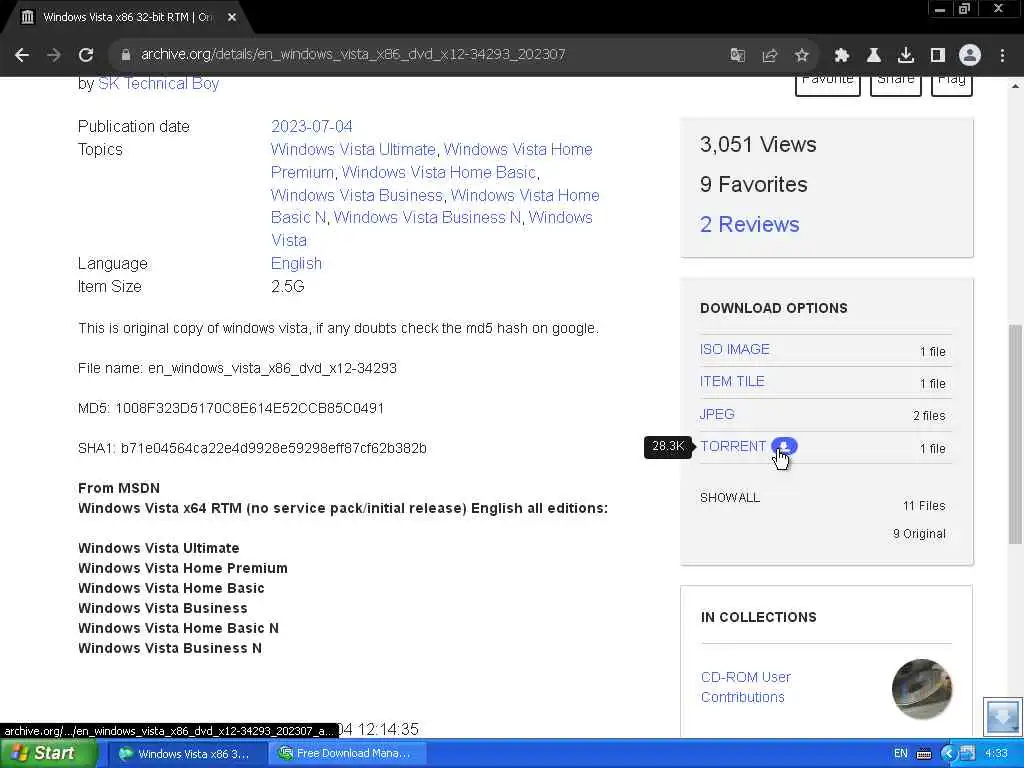Click SHOW ALL files

729,498
